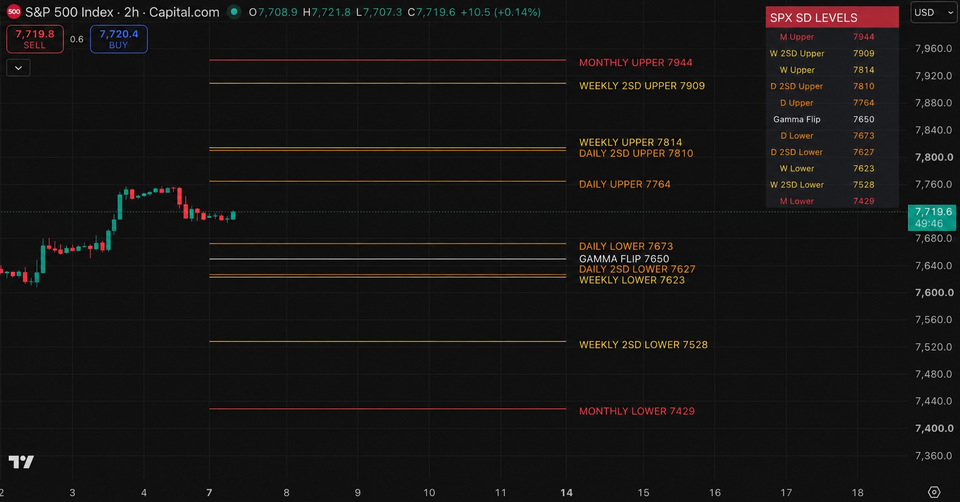
Task: Click the 7,720.4 BUY button
Action: pyautogui.click(x=119, y=39)
